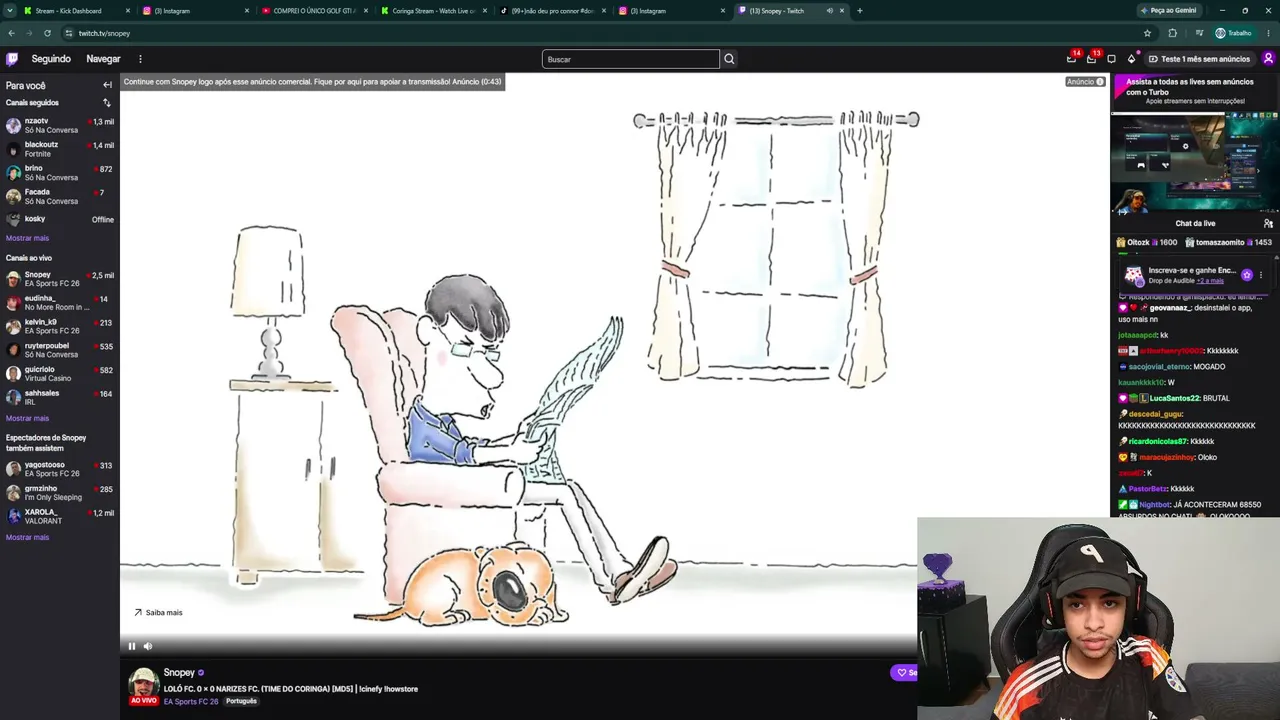Open nzaotv's avatar in followed channels
This screenshot has width=1280, height=720.
pyautogui.click(x=13, y=125)
